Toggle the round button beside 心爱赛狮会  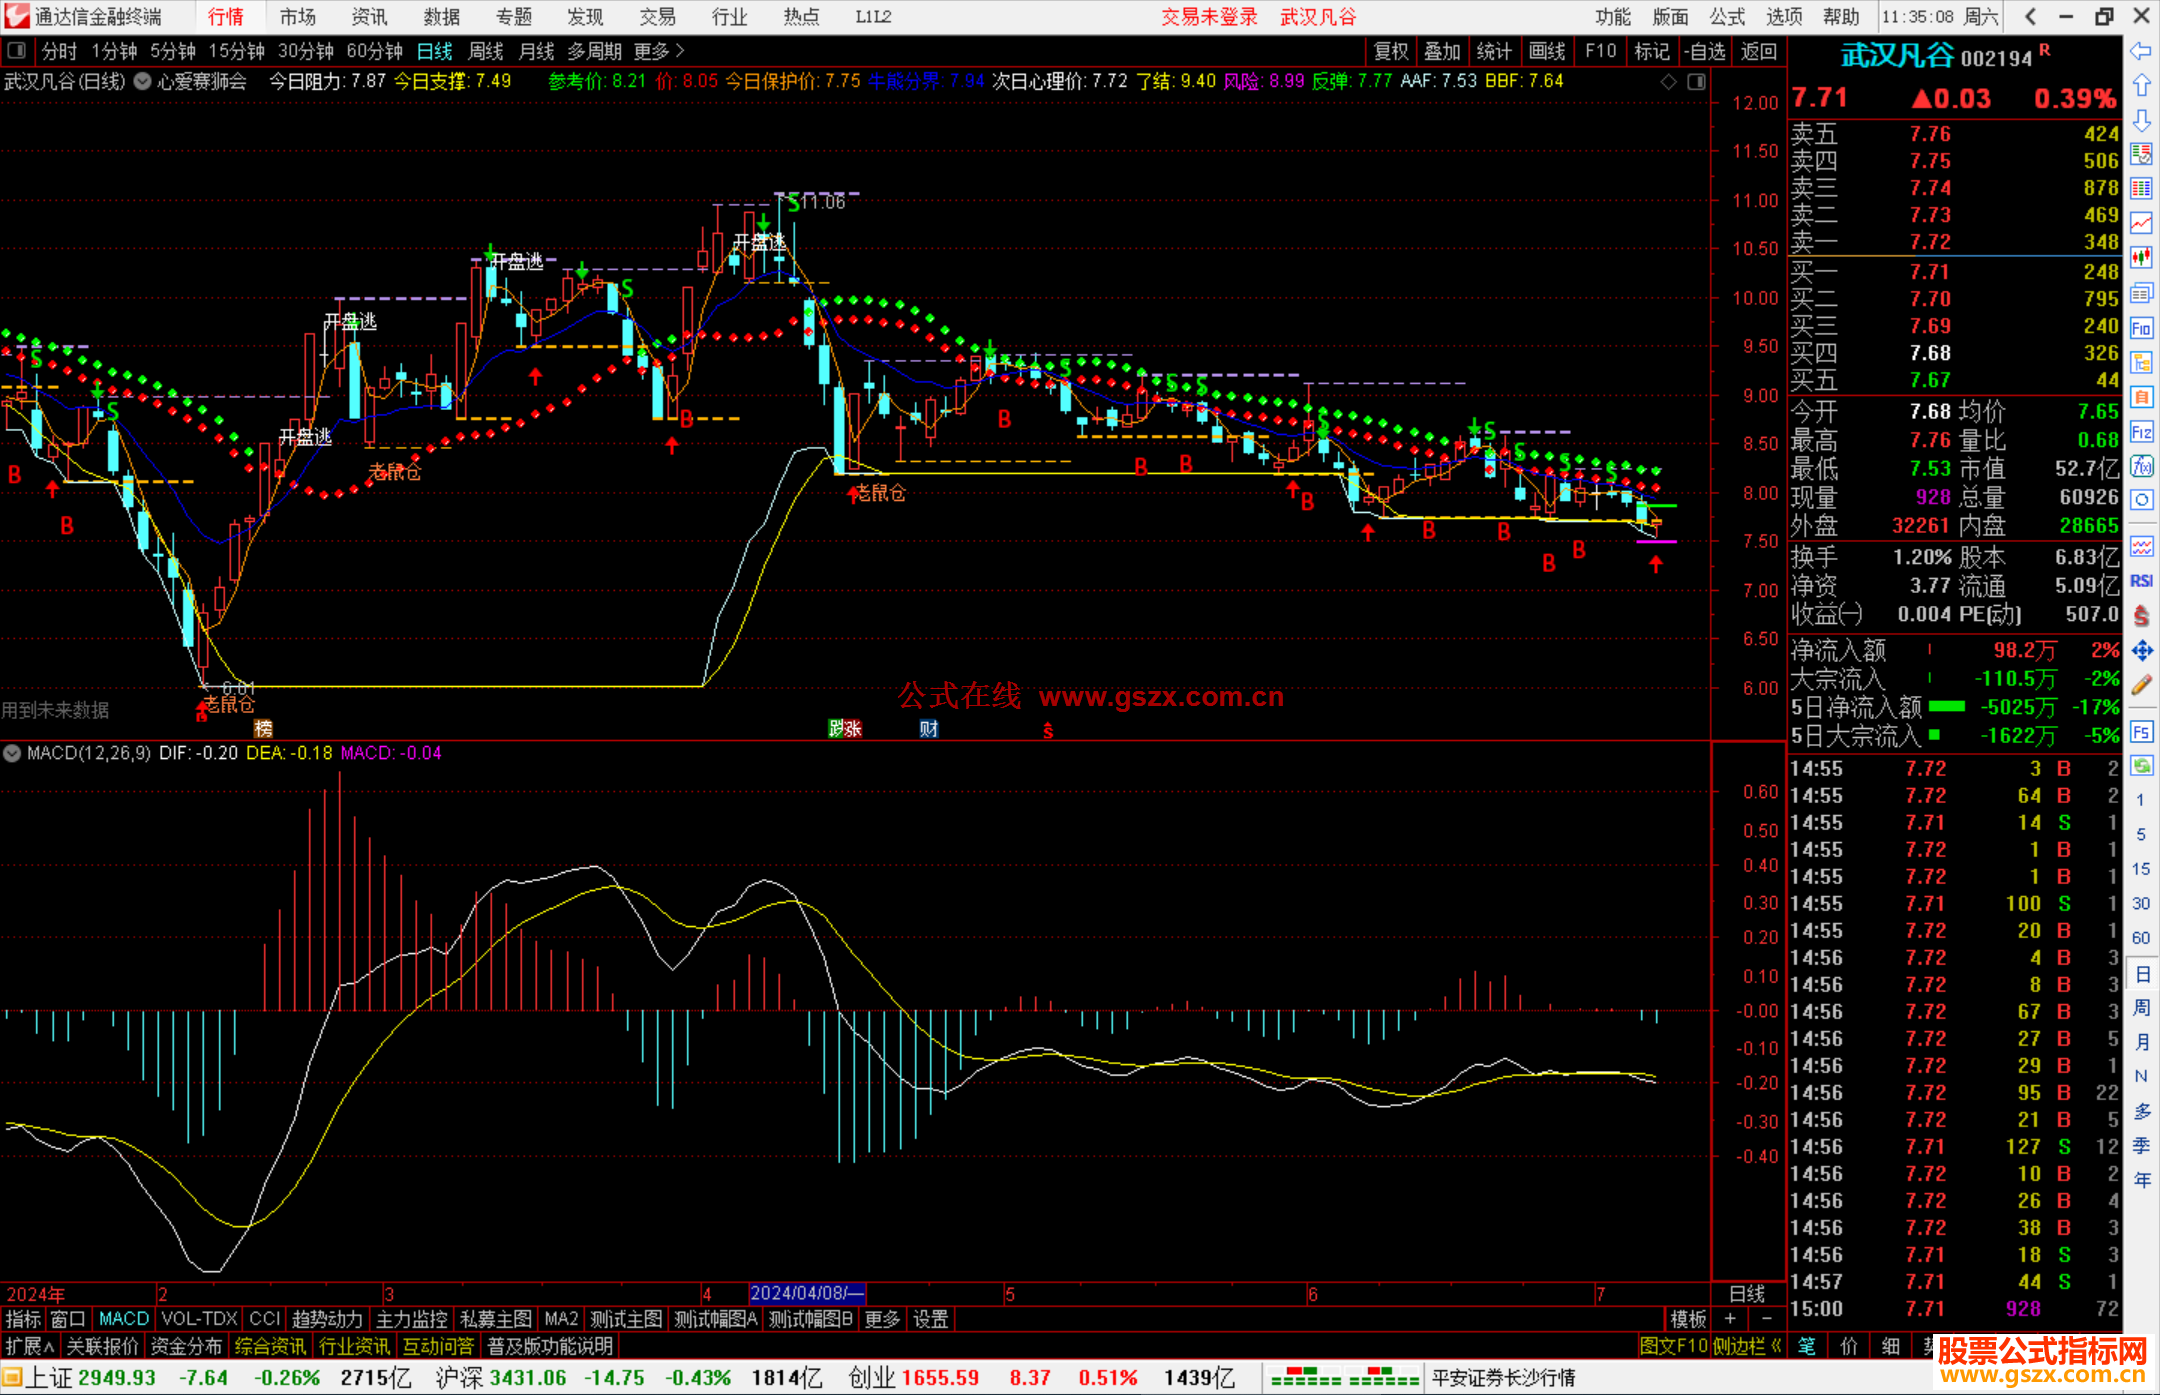143,82
